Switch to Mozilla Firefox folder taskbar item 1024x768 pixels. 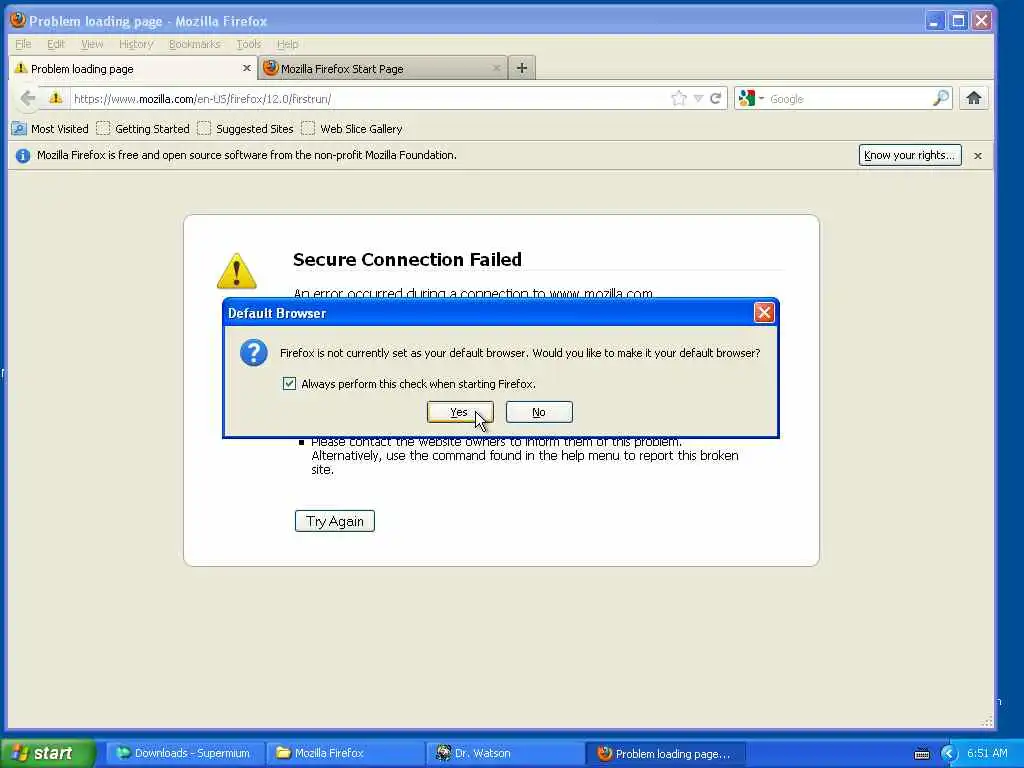tap(345, 753)
